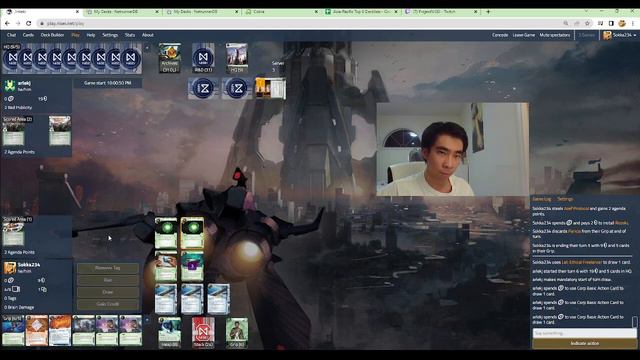The image size is (640, 360).
Task: Switch to the Asia-Pacific Top 8 Decklists tab
Action: click(361, 12)
